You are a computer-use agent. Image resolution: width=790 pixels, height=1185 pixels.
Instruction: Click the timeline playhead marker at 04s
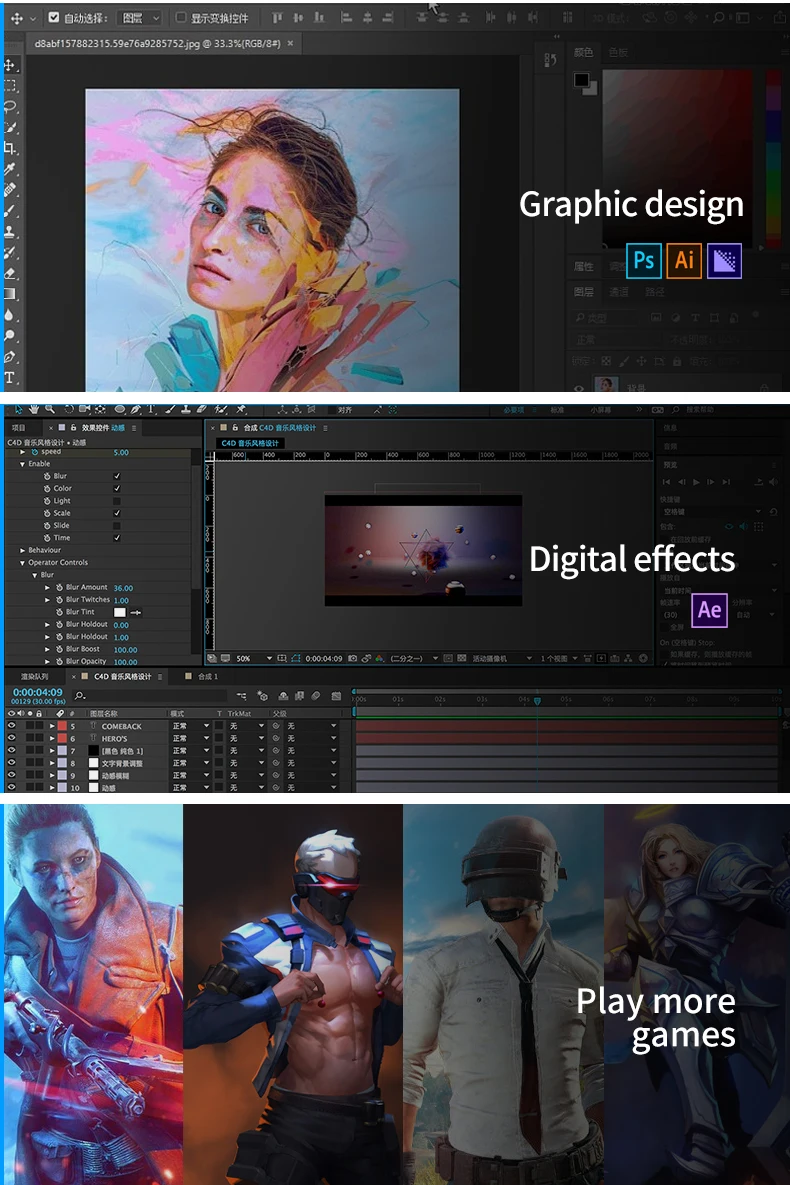(537, 701)
